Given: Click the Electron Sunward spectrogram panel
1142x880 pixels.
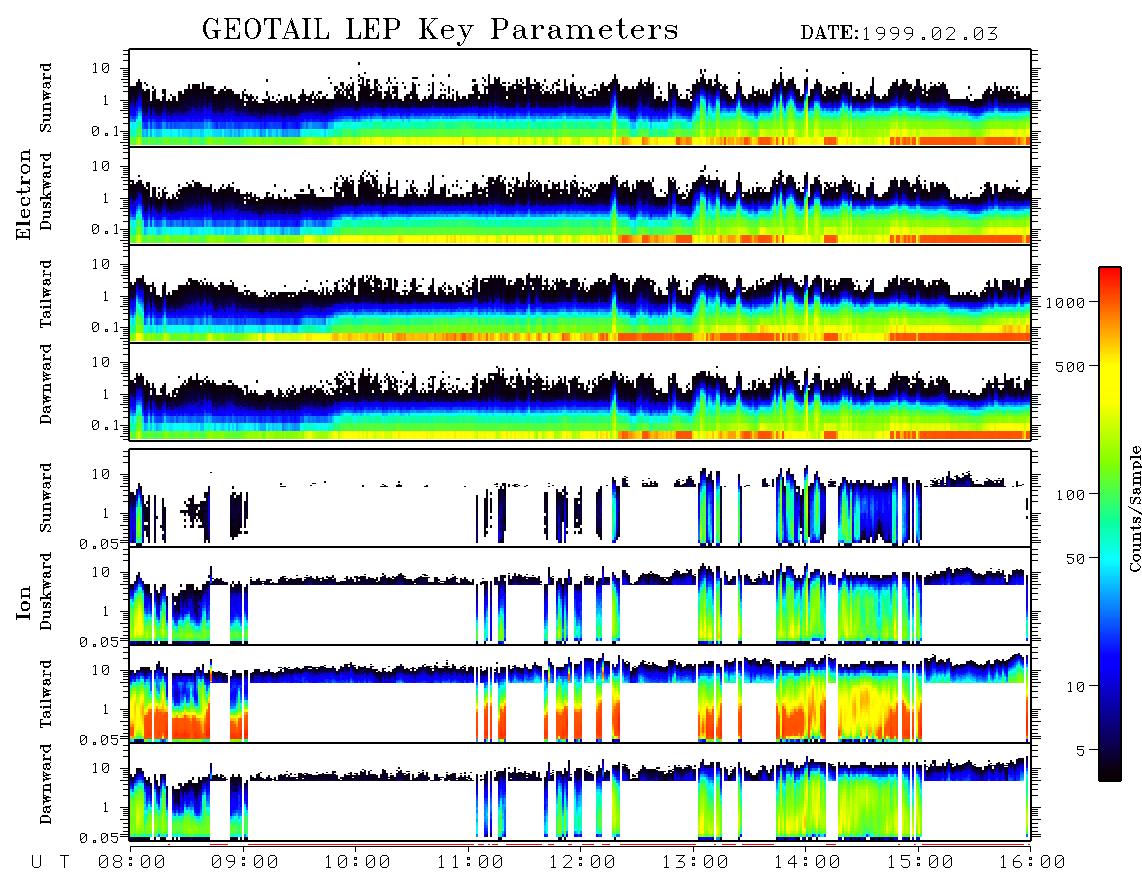Looking at the screenshot, I should pyautogui.click(x=580, y=98).
